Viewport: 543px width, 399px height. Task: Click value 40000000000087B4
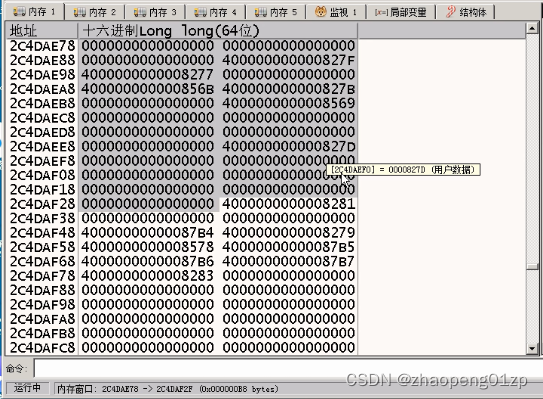[x=148, y=232]
